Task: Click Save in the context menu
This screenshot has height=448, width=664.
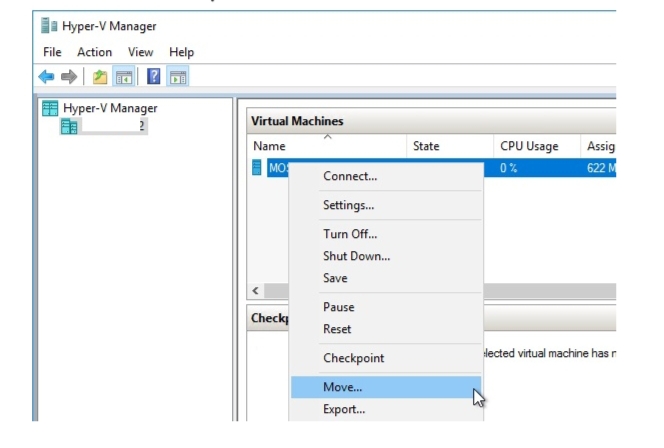Action: (x=386, y=278)
